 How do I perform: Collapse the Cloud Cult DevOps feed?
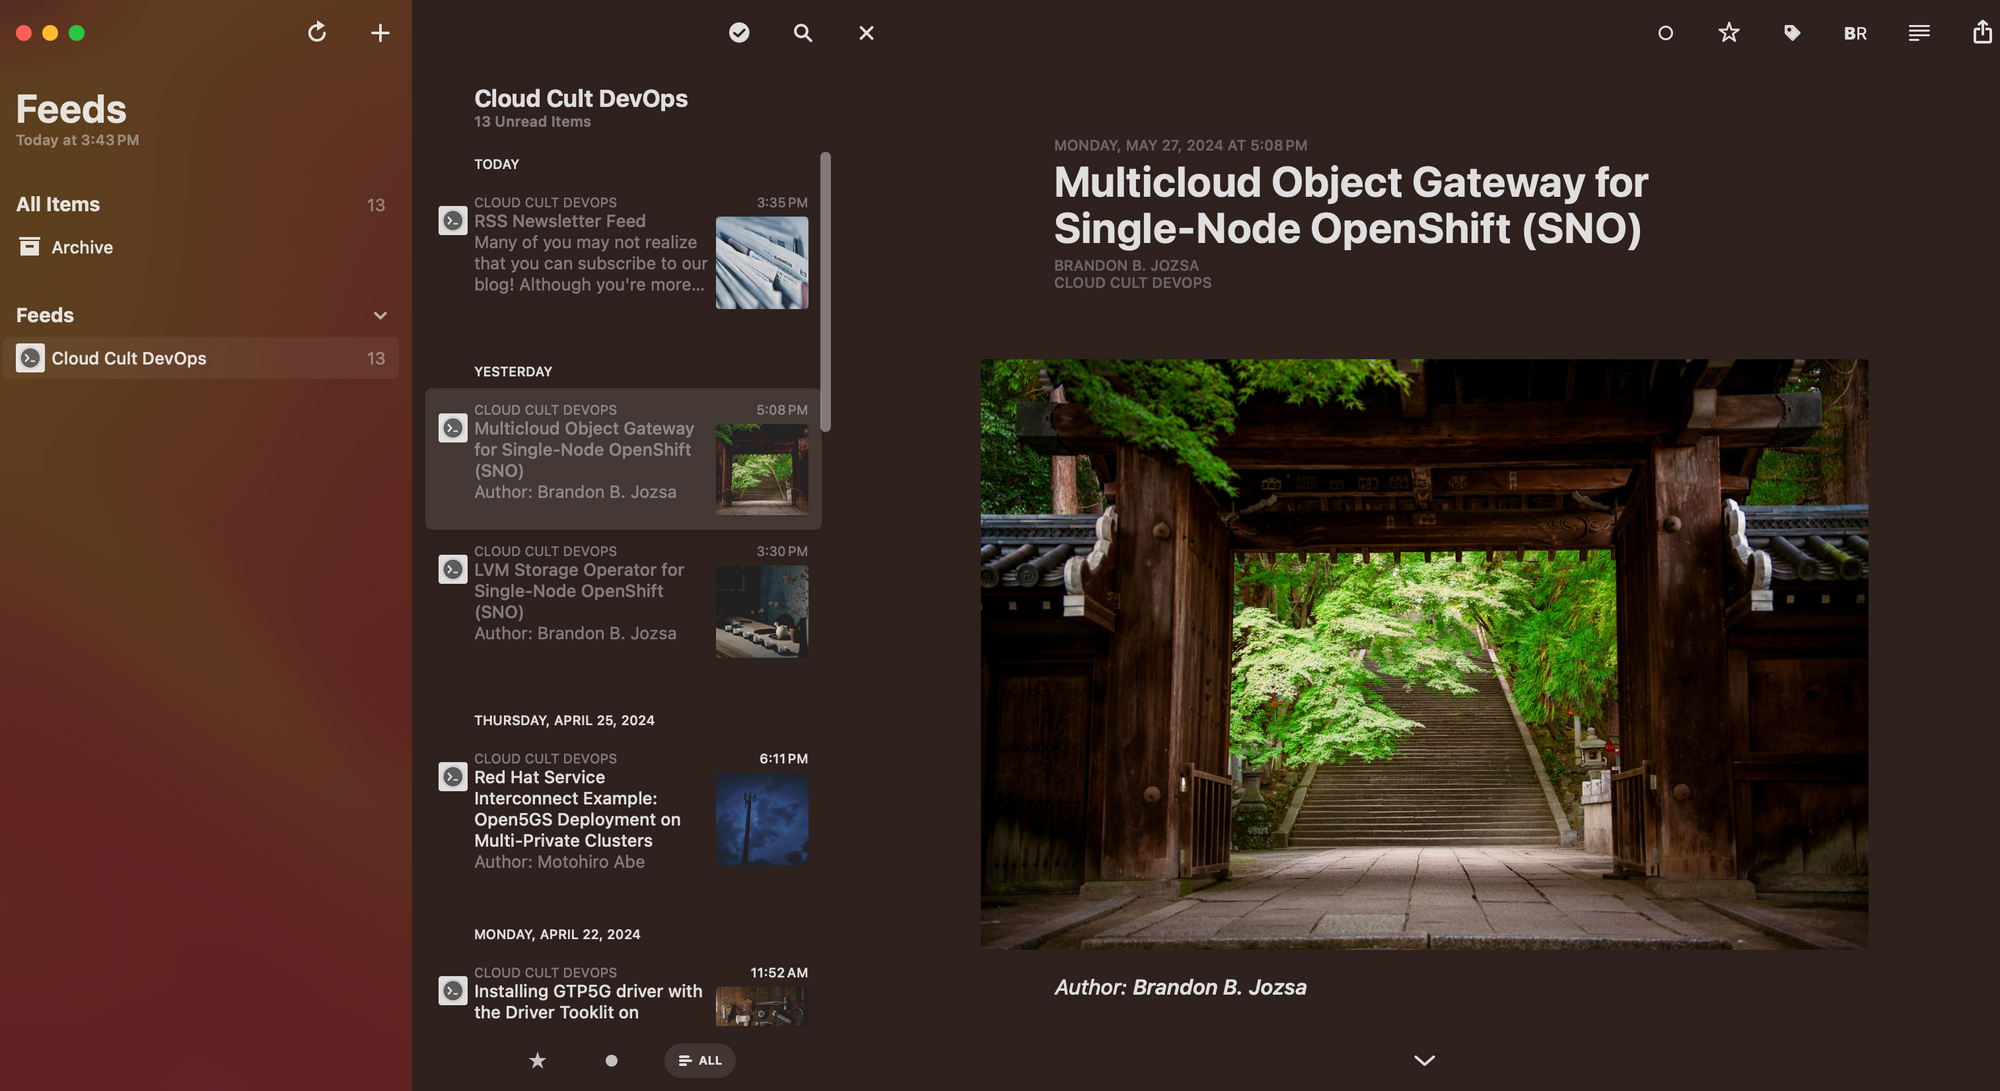click(380, 316)
